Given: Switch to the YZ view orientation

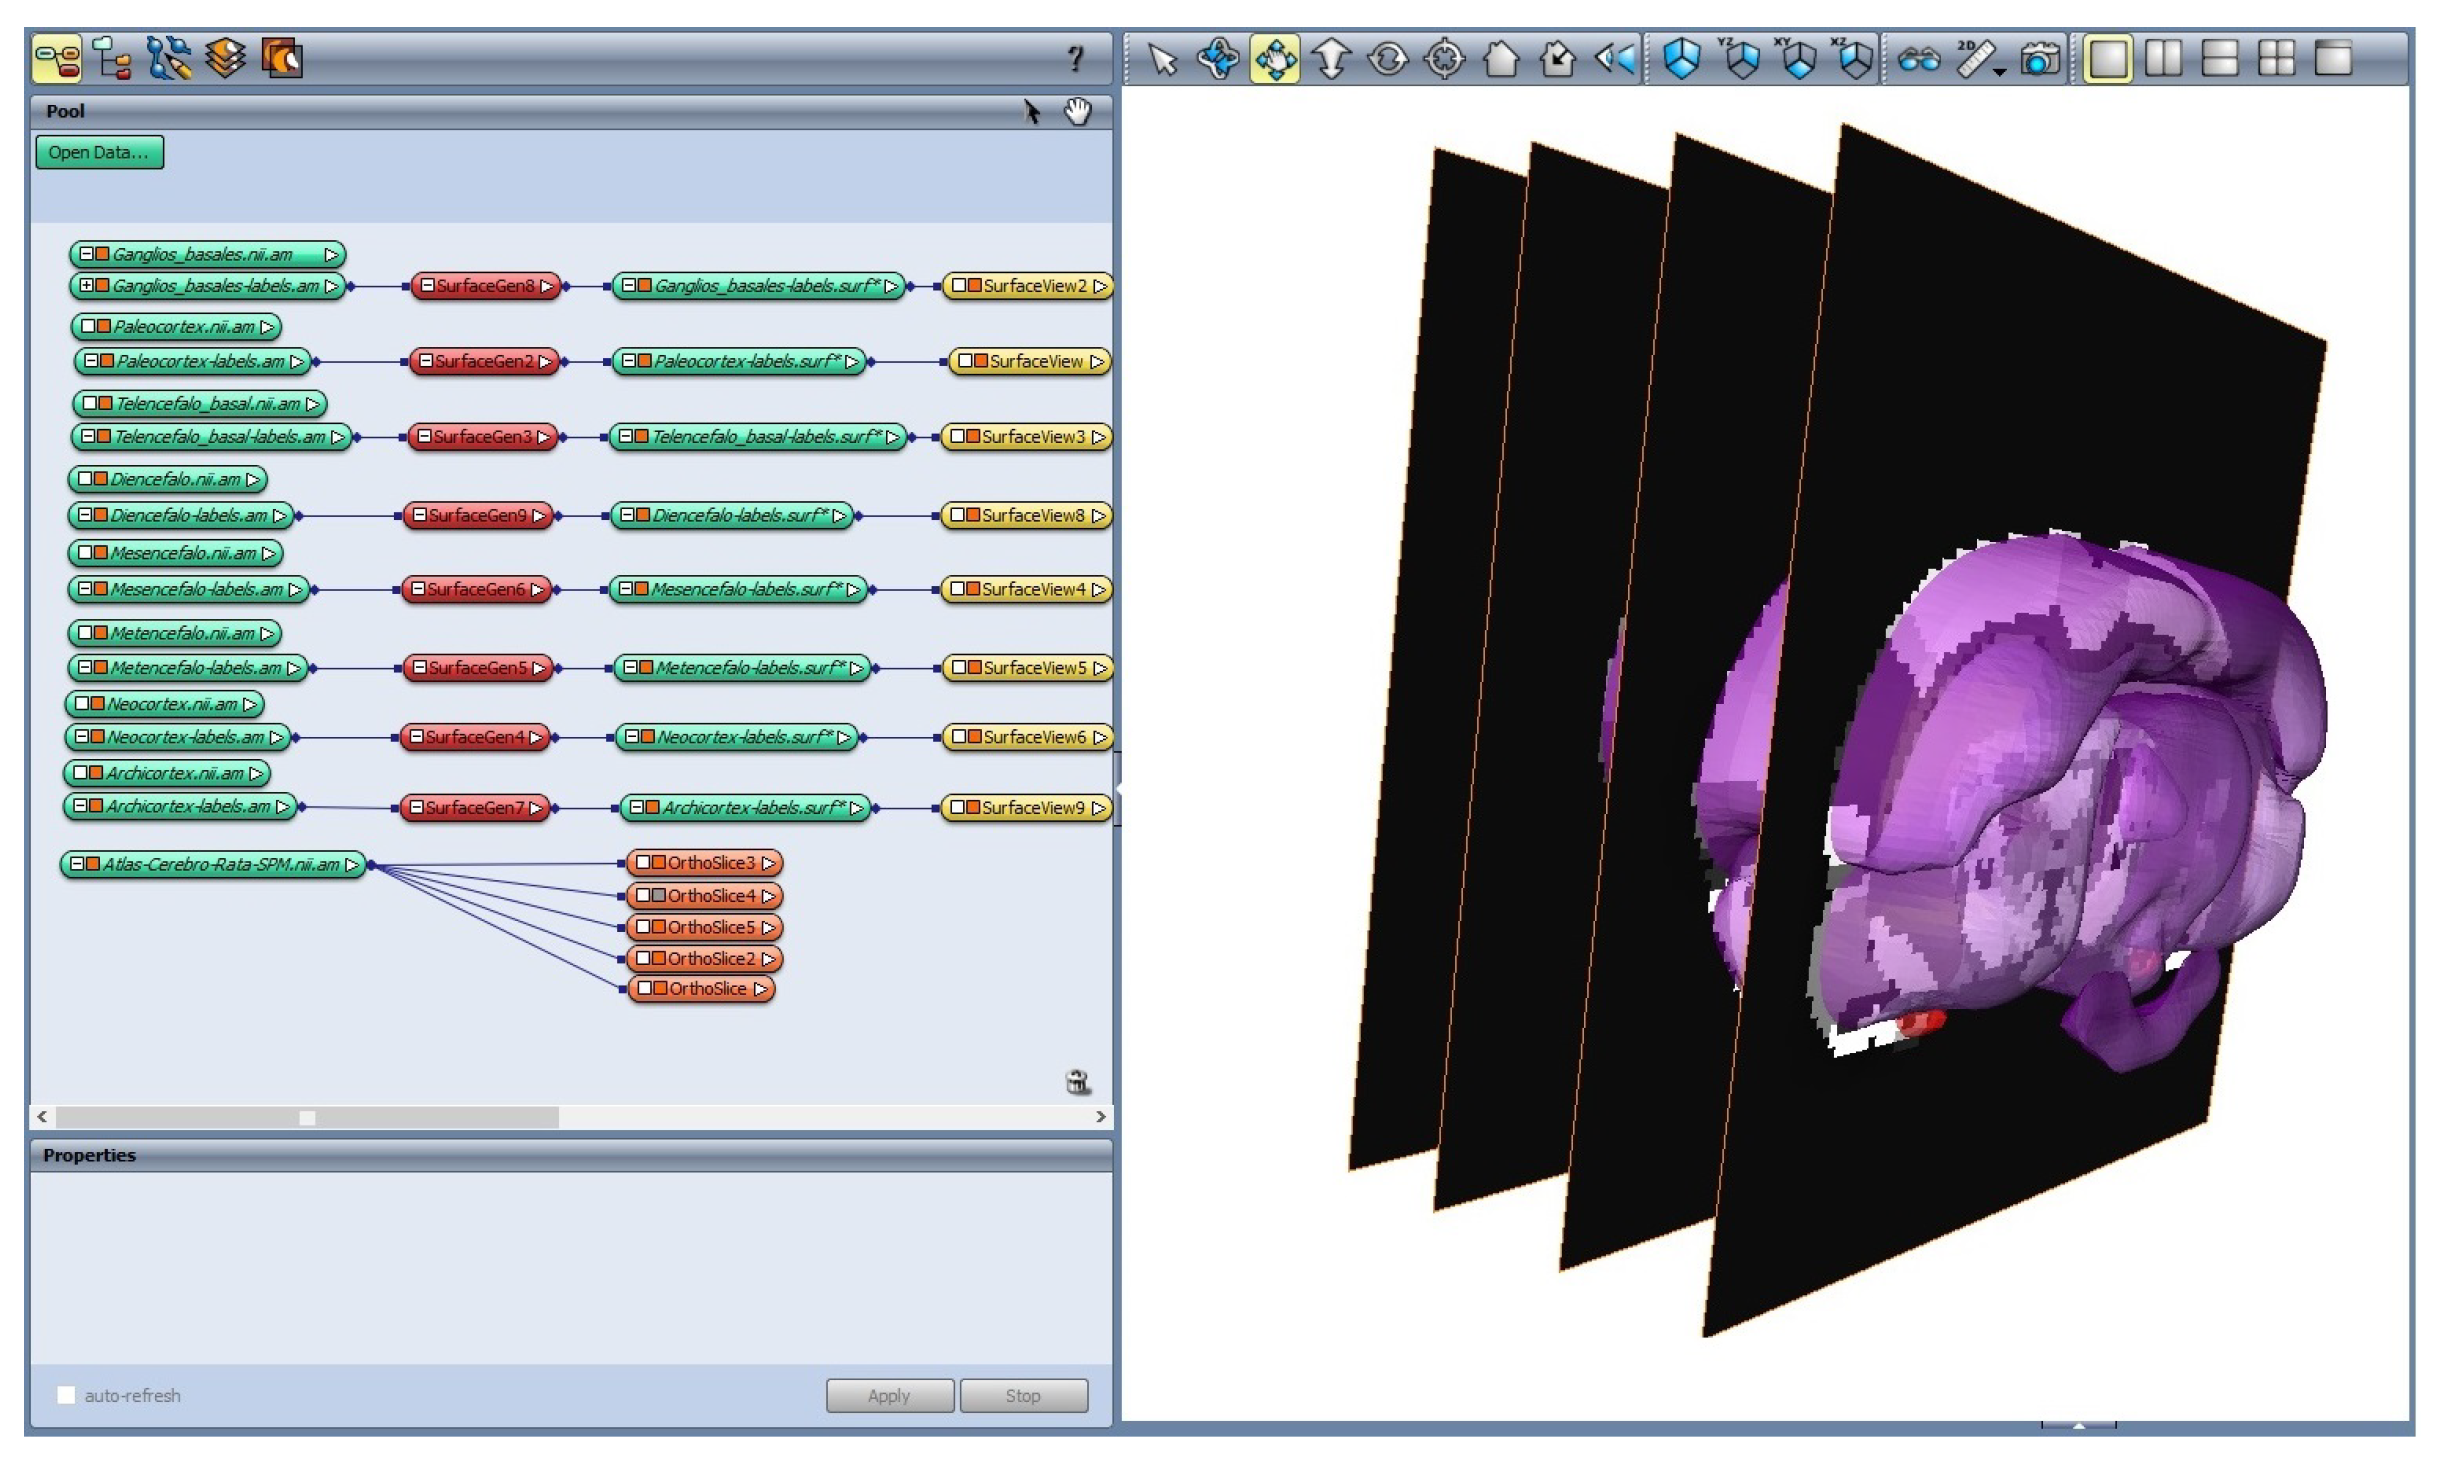Looking at the screenshot, I should pos(1740,60).
